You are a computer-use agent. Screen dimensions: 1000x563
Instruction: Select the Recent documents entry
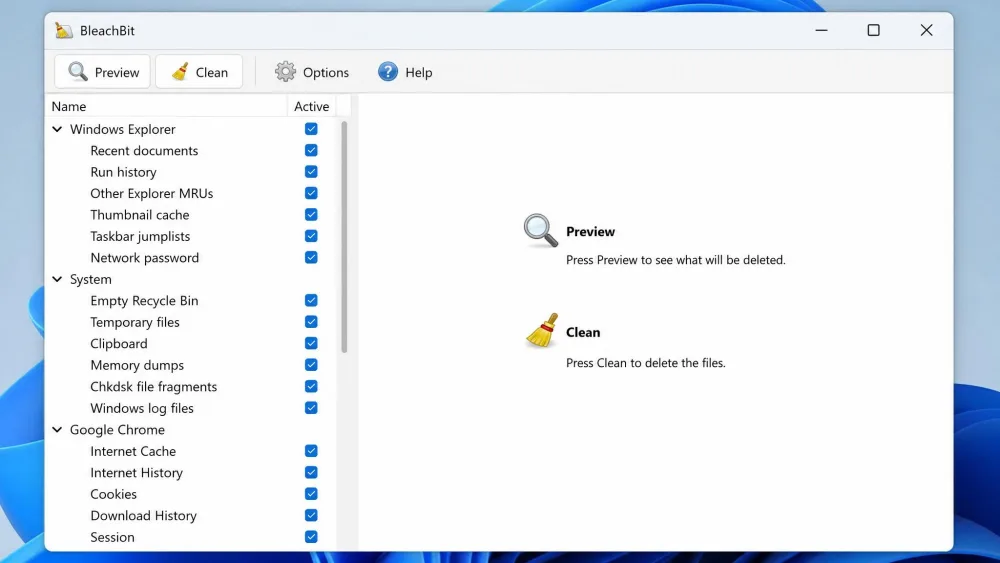click(144, 151)
